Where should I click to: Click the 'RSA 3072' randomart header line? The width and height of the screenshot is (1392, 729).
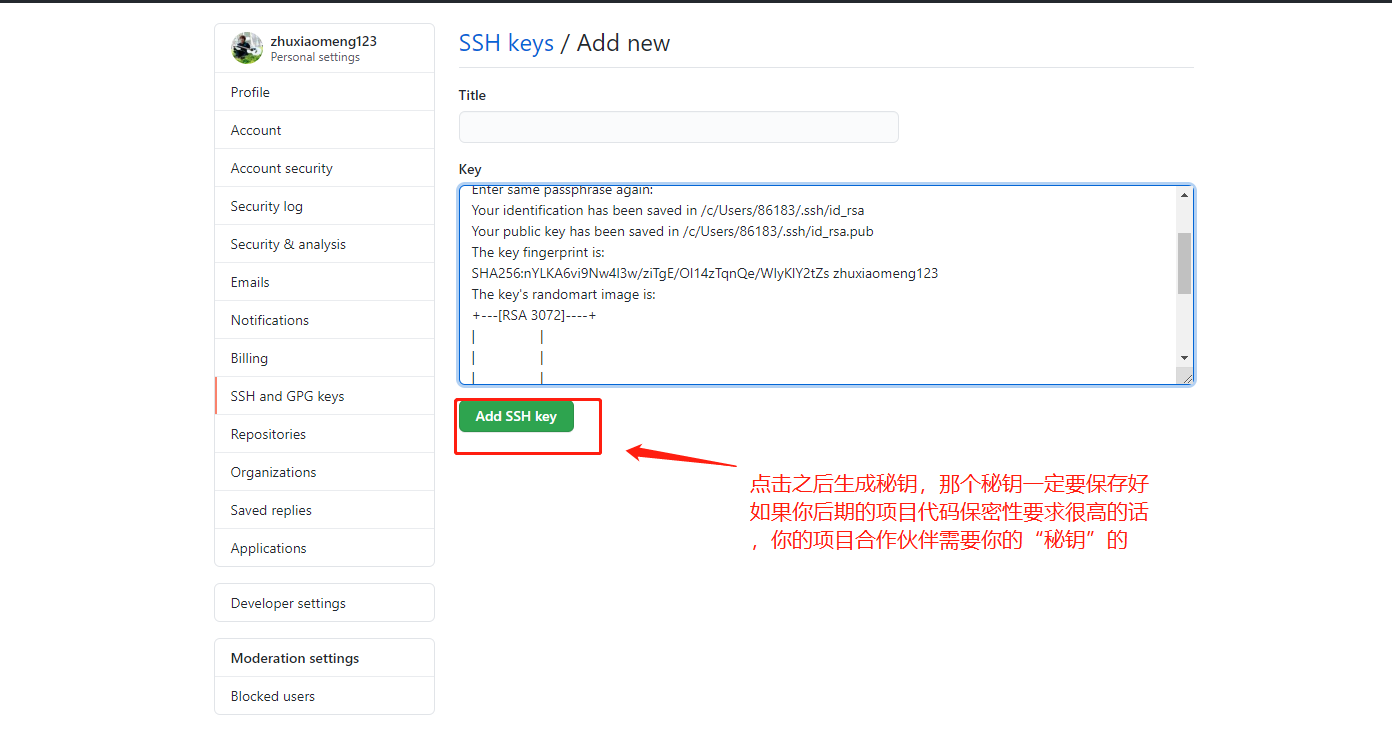tap(534, 316)
